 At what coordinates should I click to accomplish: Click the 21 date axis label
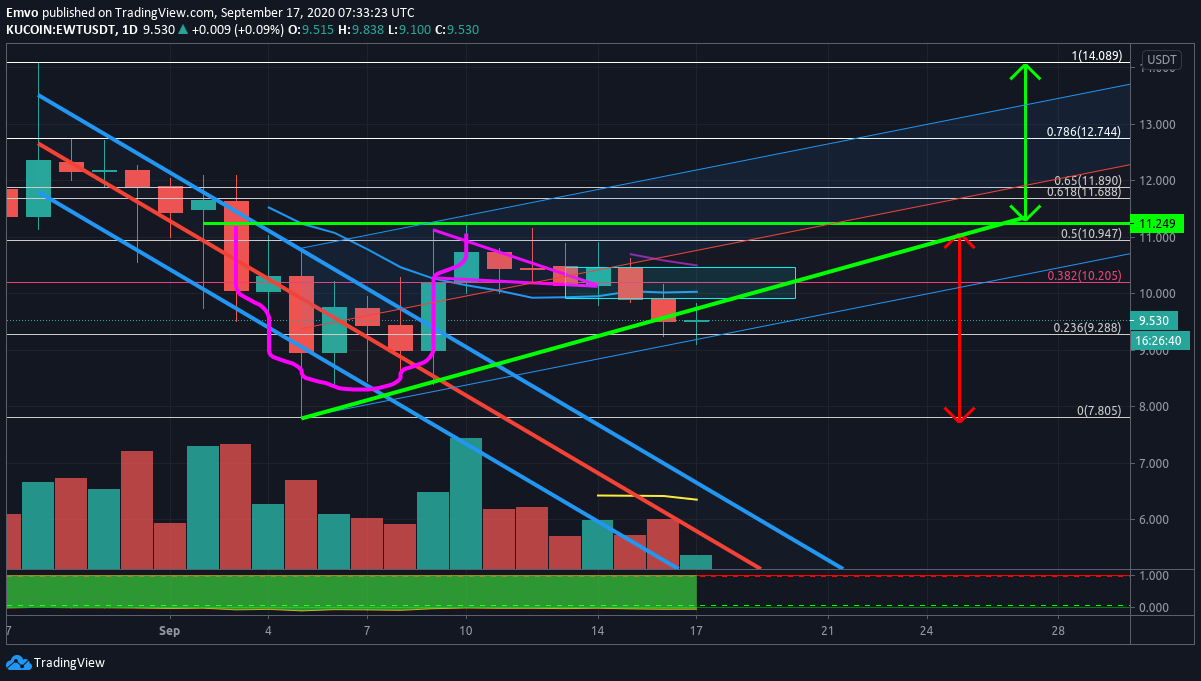coord(827,631)
